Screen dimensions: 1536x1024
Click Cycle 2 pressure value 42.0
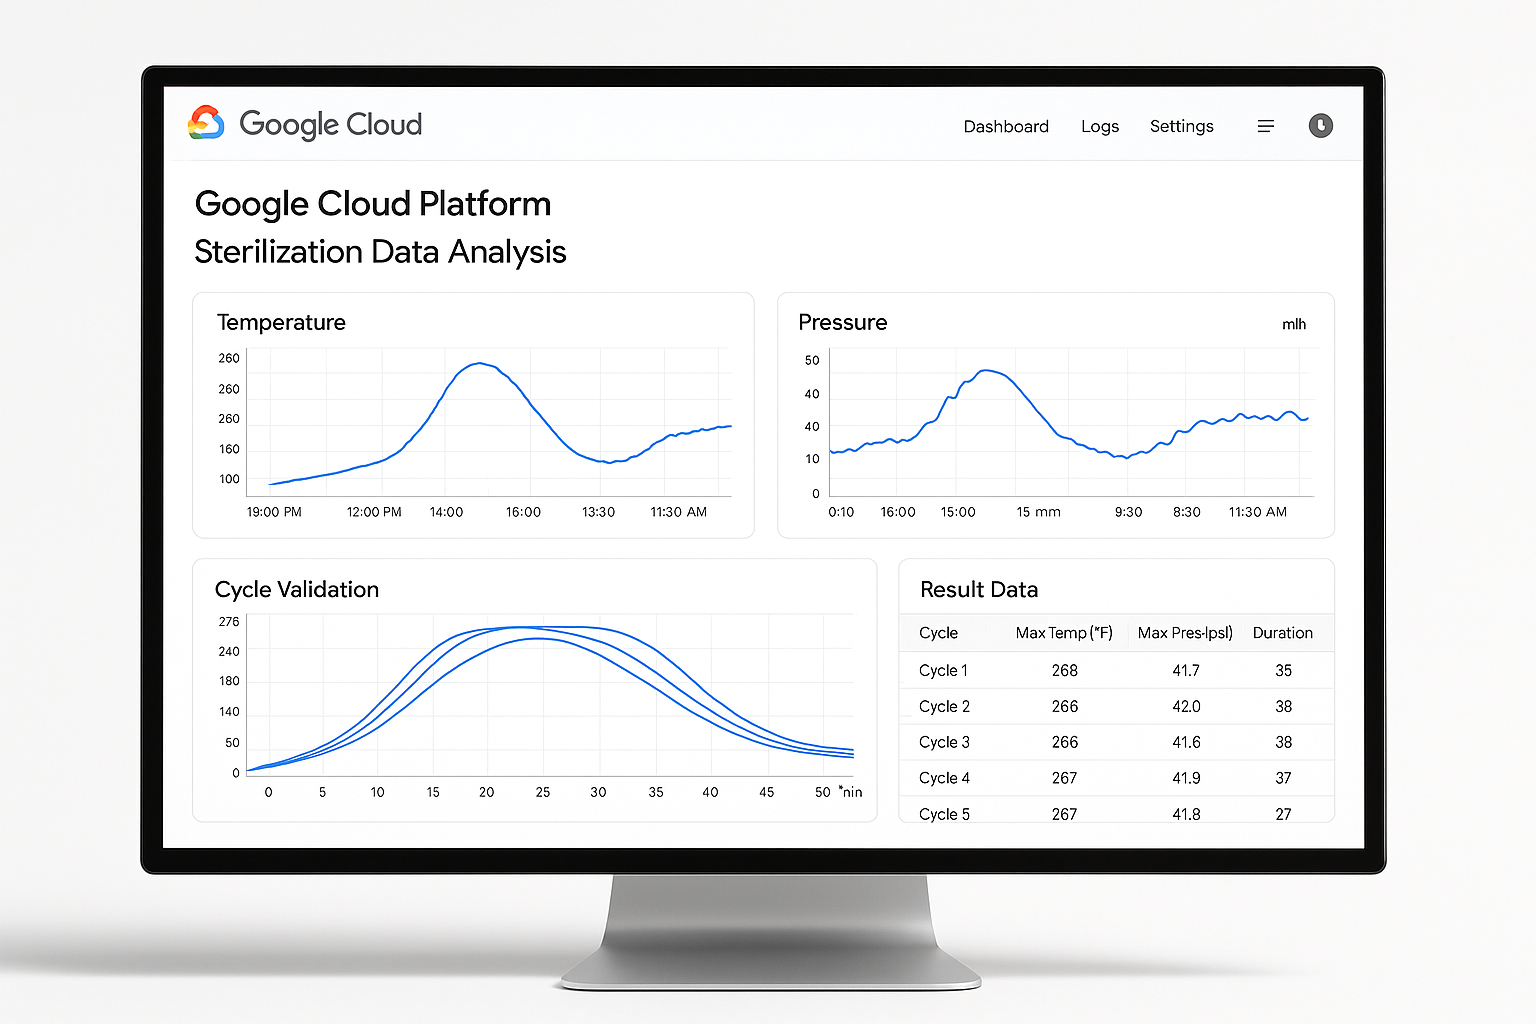click(1186, 706)
